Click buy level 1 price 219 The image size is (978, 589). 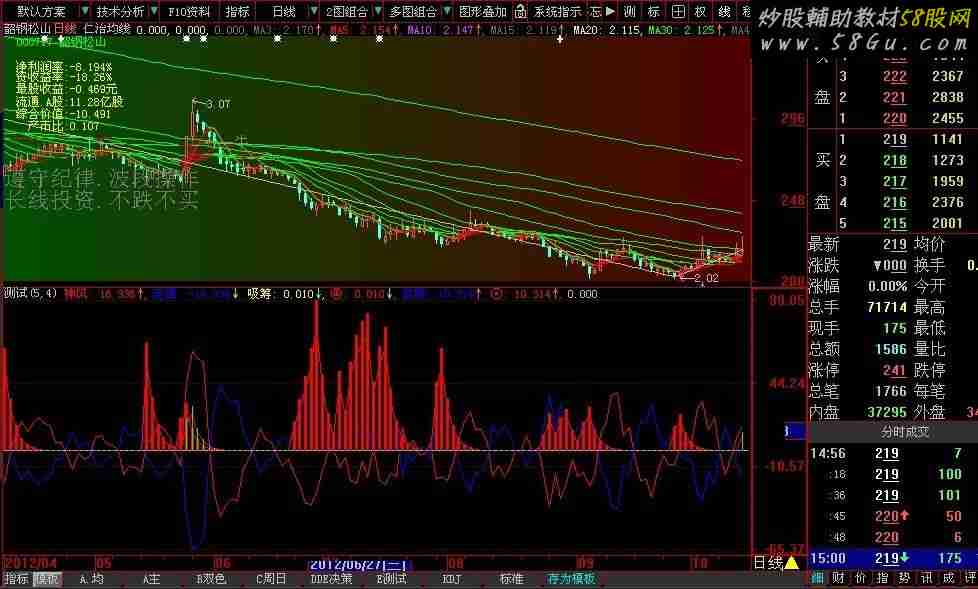[894, 140]
